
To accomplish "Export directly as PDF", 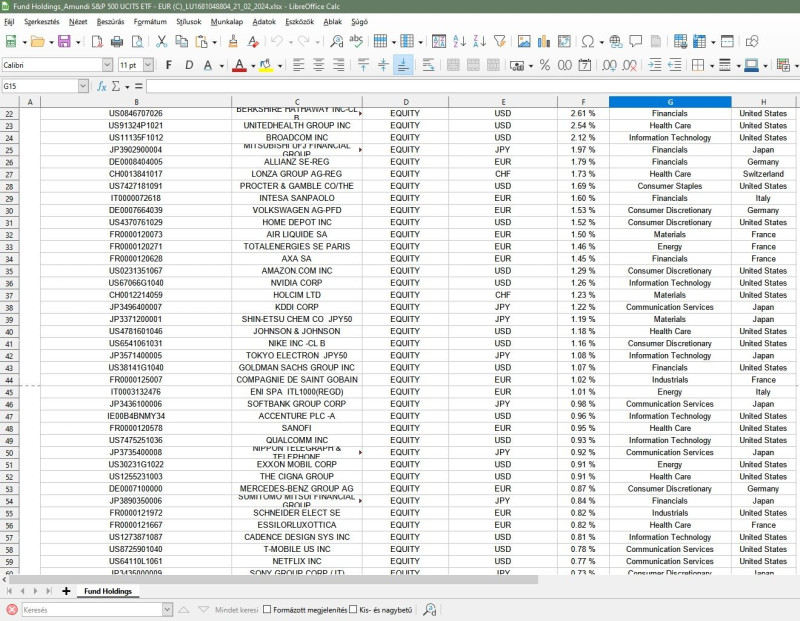I will (97, 41).
